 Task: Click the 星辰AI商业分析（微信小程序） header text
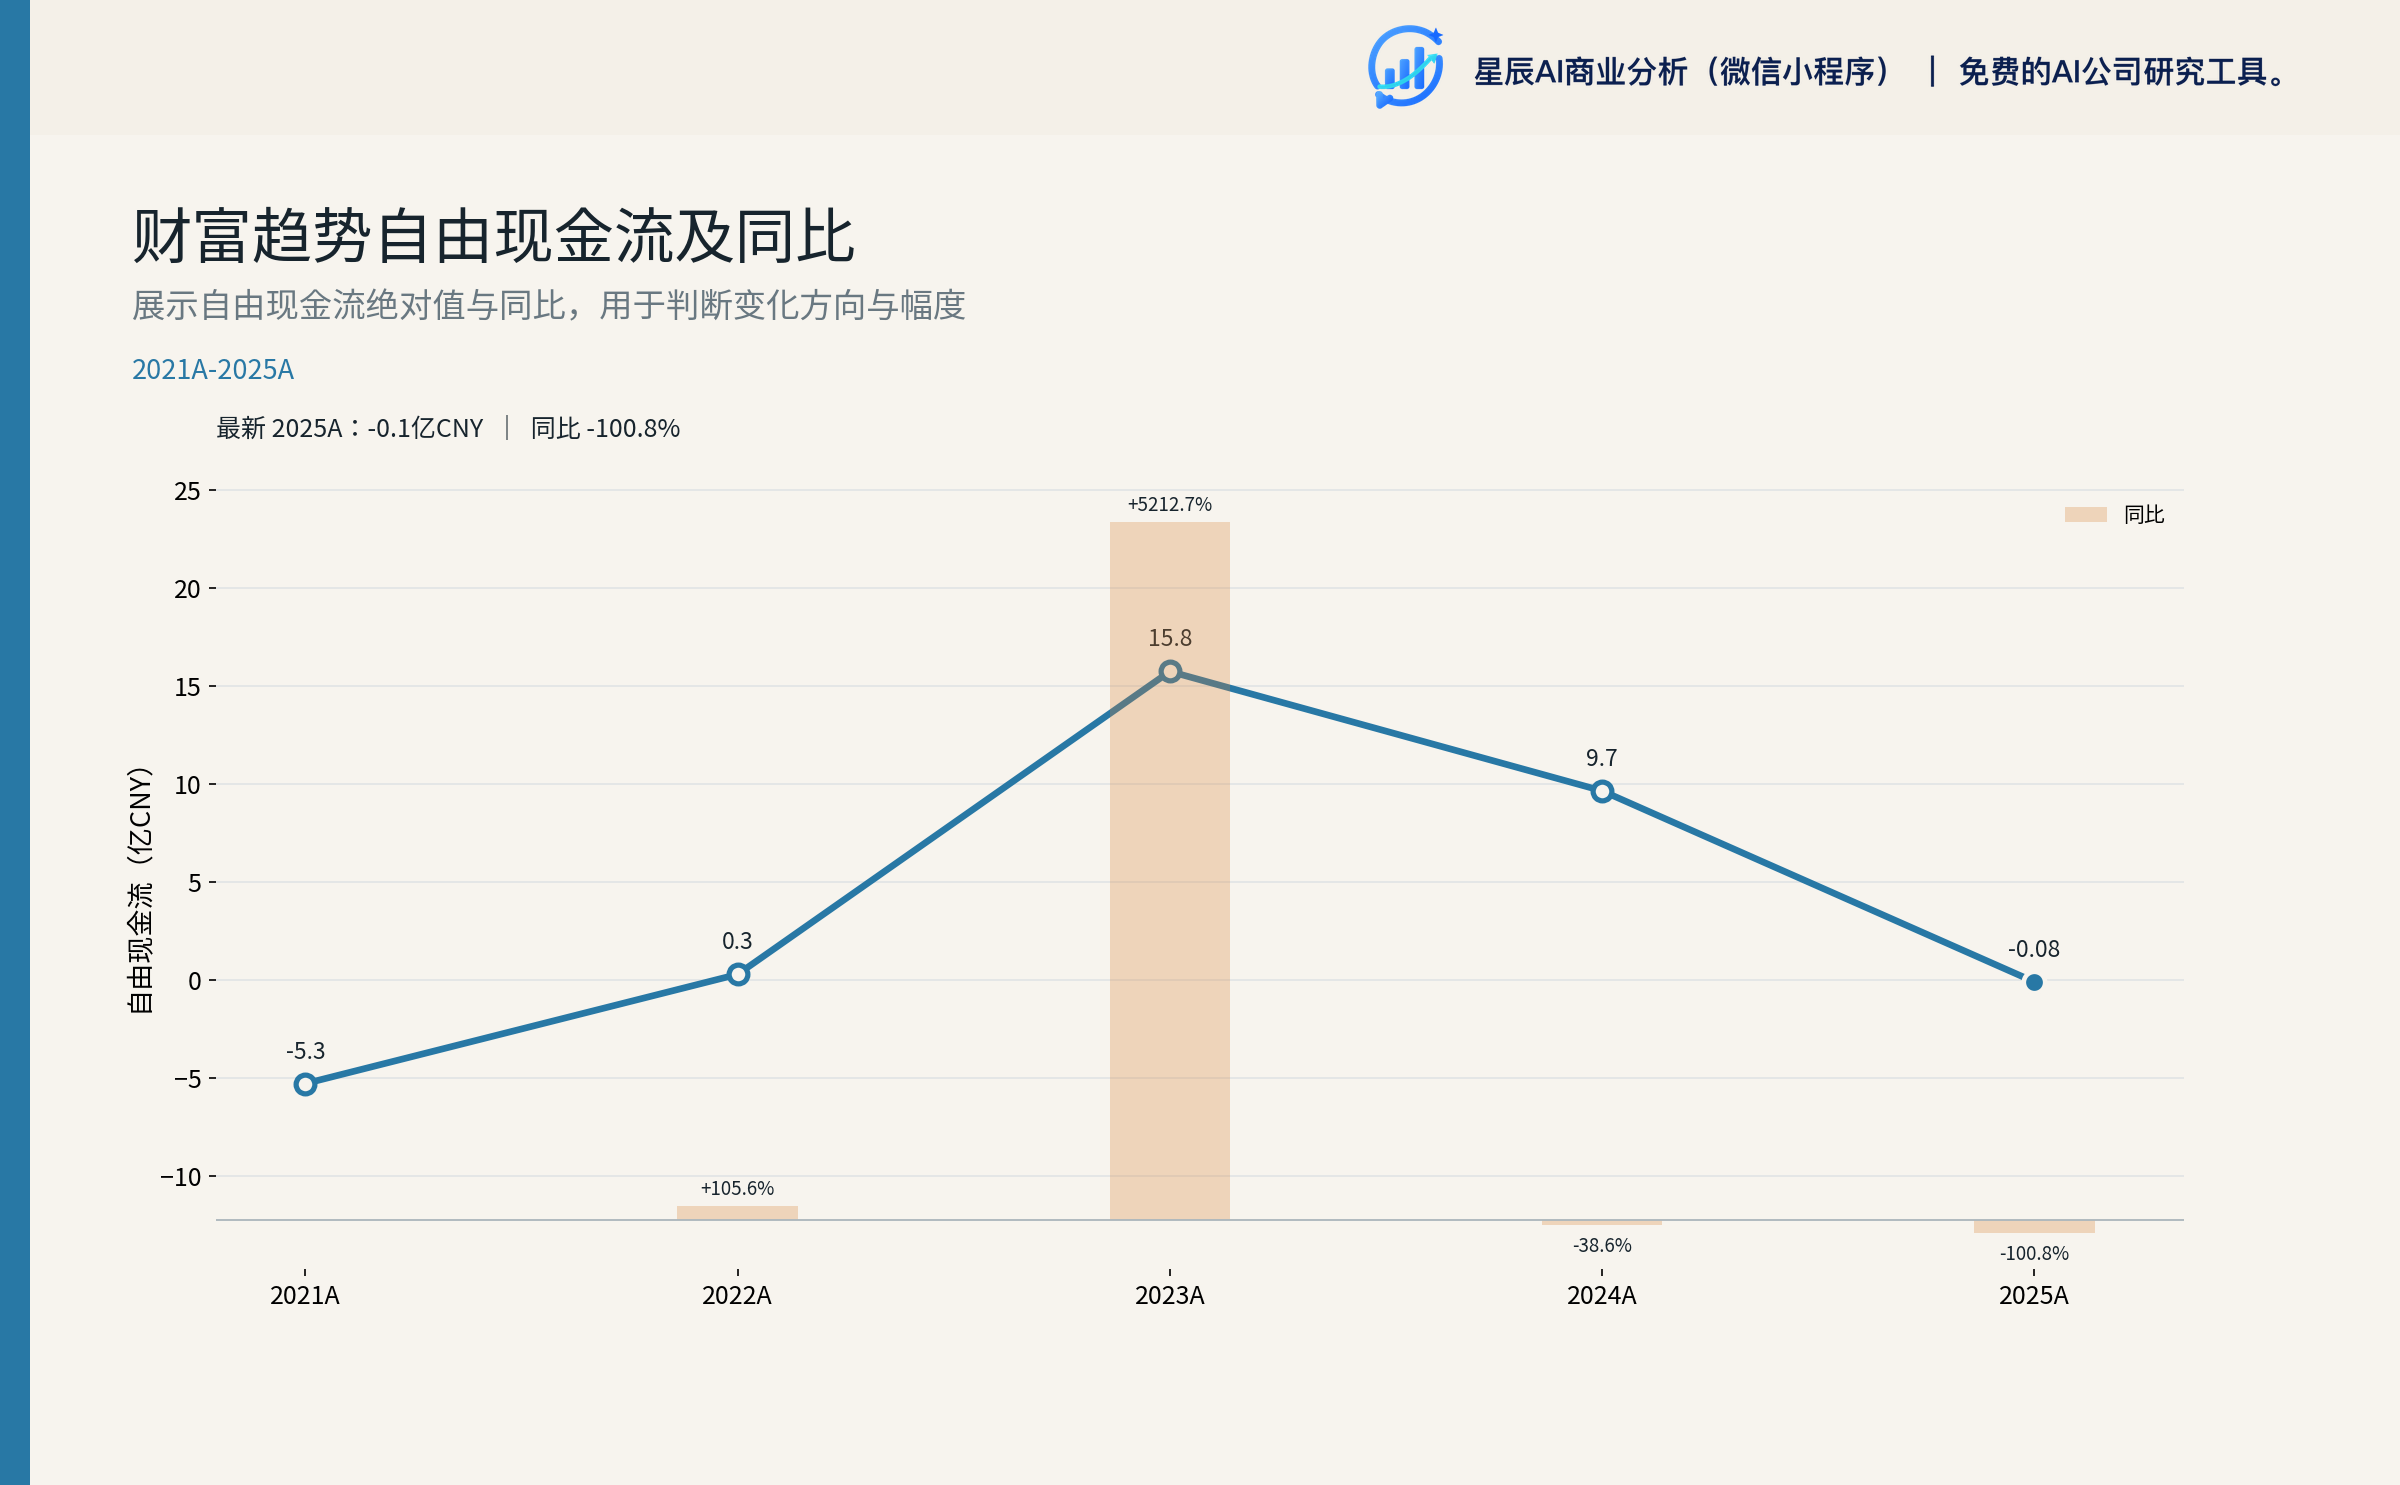click(x=1683, y=72)
